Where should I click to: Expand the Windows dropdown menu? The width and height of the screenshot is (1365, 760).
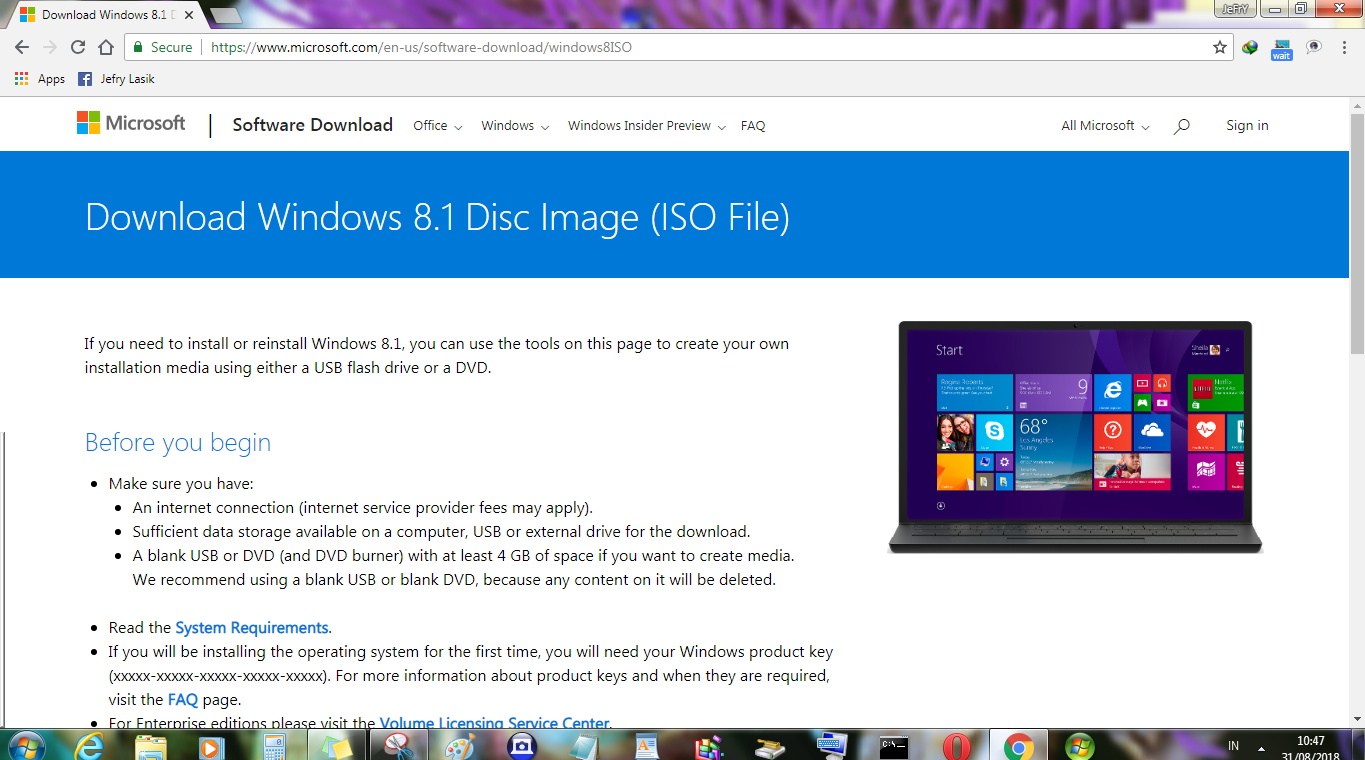[x=513, y=125]
